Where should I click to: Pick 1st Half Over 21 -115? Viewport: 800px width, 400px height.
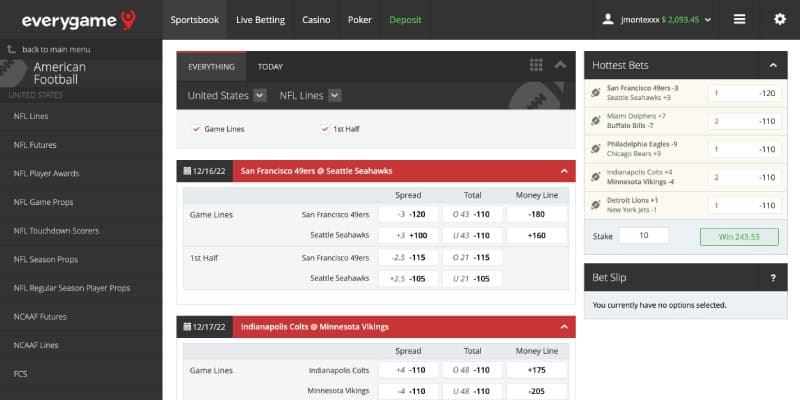click(472, 258)
